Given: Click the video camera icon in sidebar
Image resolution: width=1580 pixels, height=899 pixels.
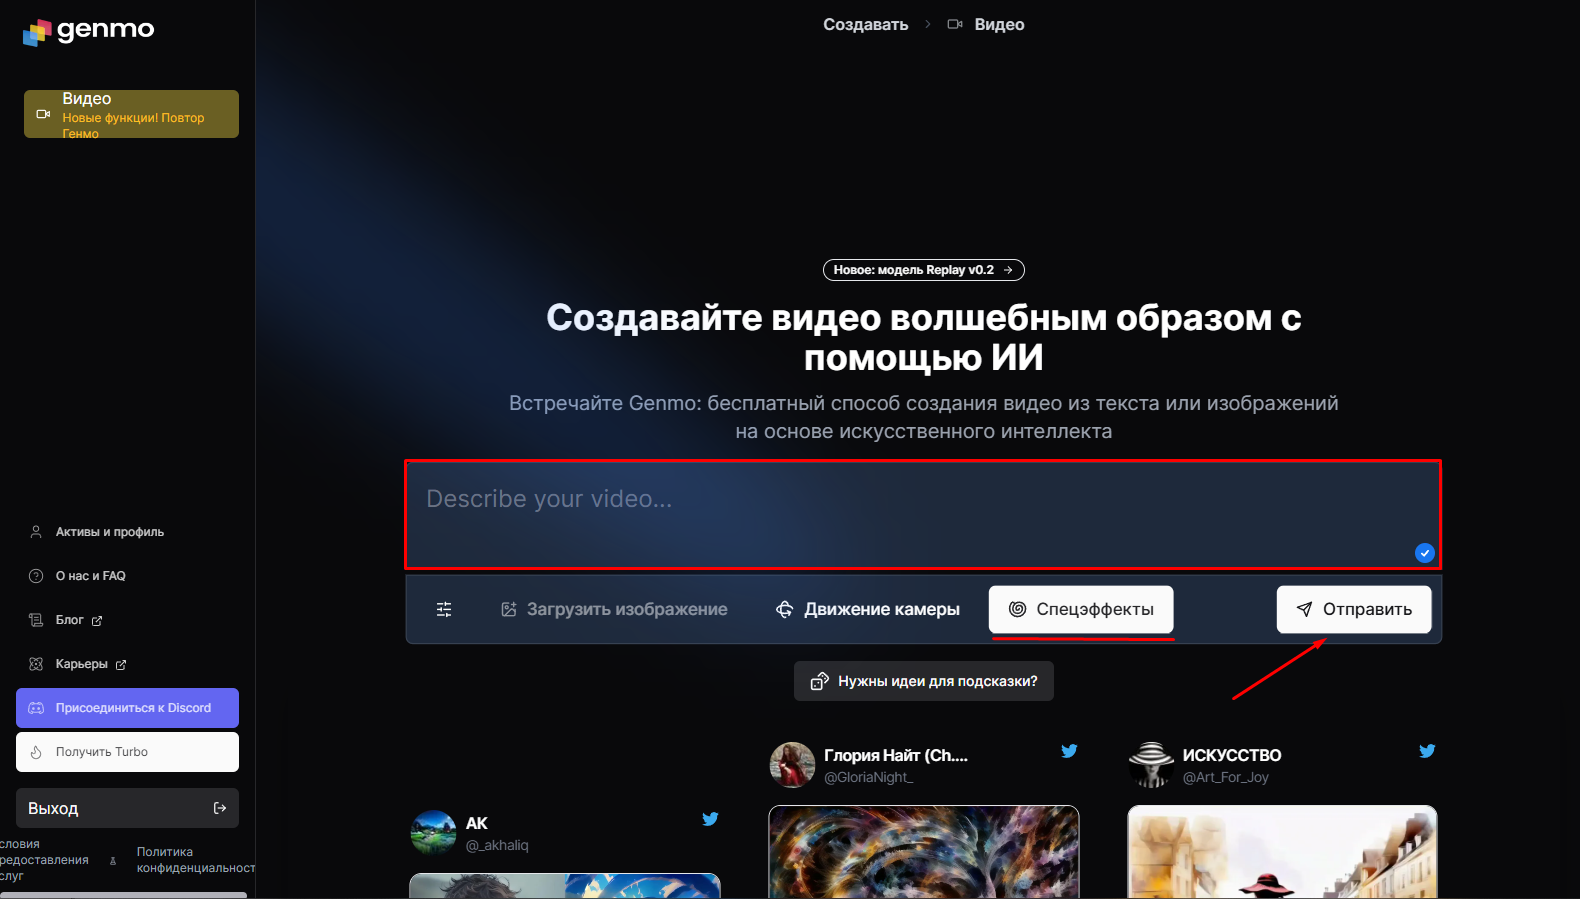Looking at the screenshot, I should [43, 114].
